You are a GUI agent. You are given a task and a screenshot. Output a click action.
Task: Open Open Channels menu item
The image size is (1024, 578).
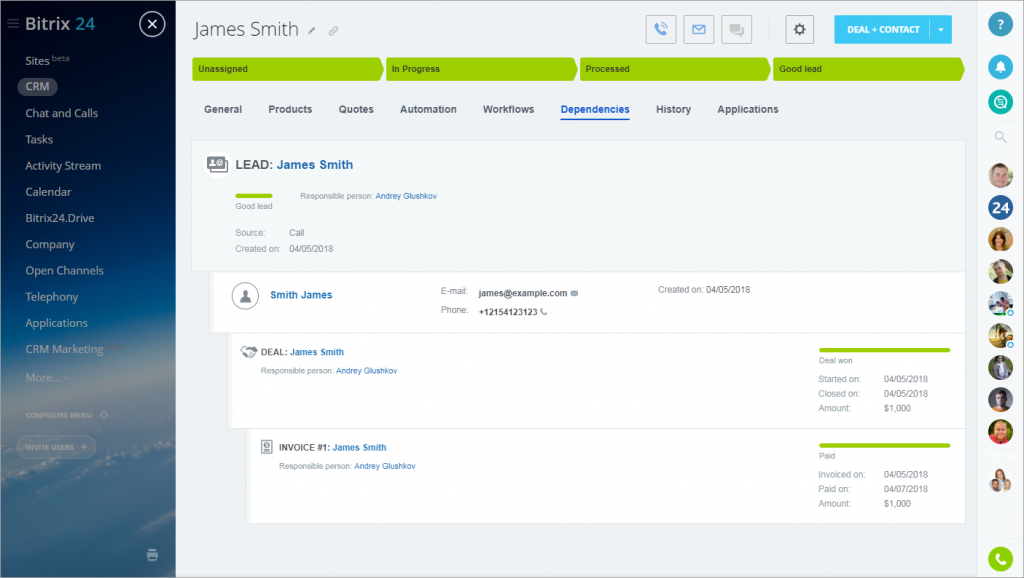65,270
